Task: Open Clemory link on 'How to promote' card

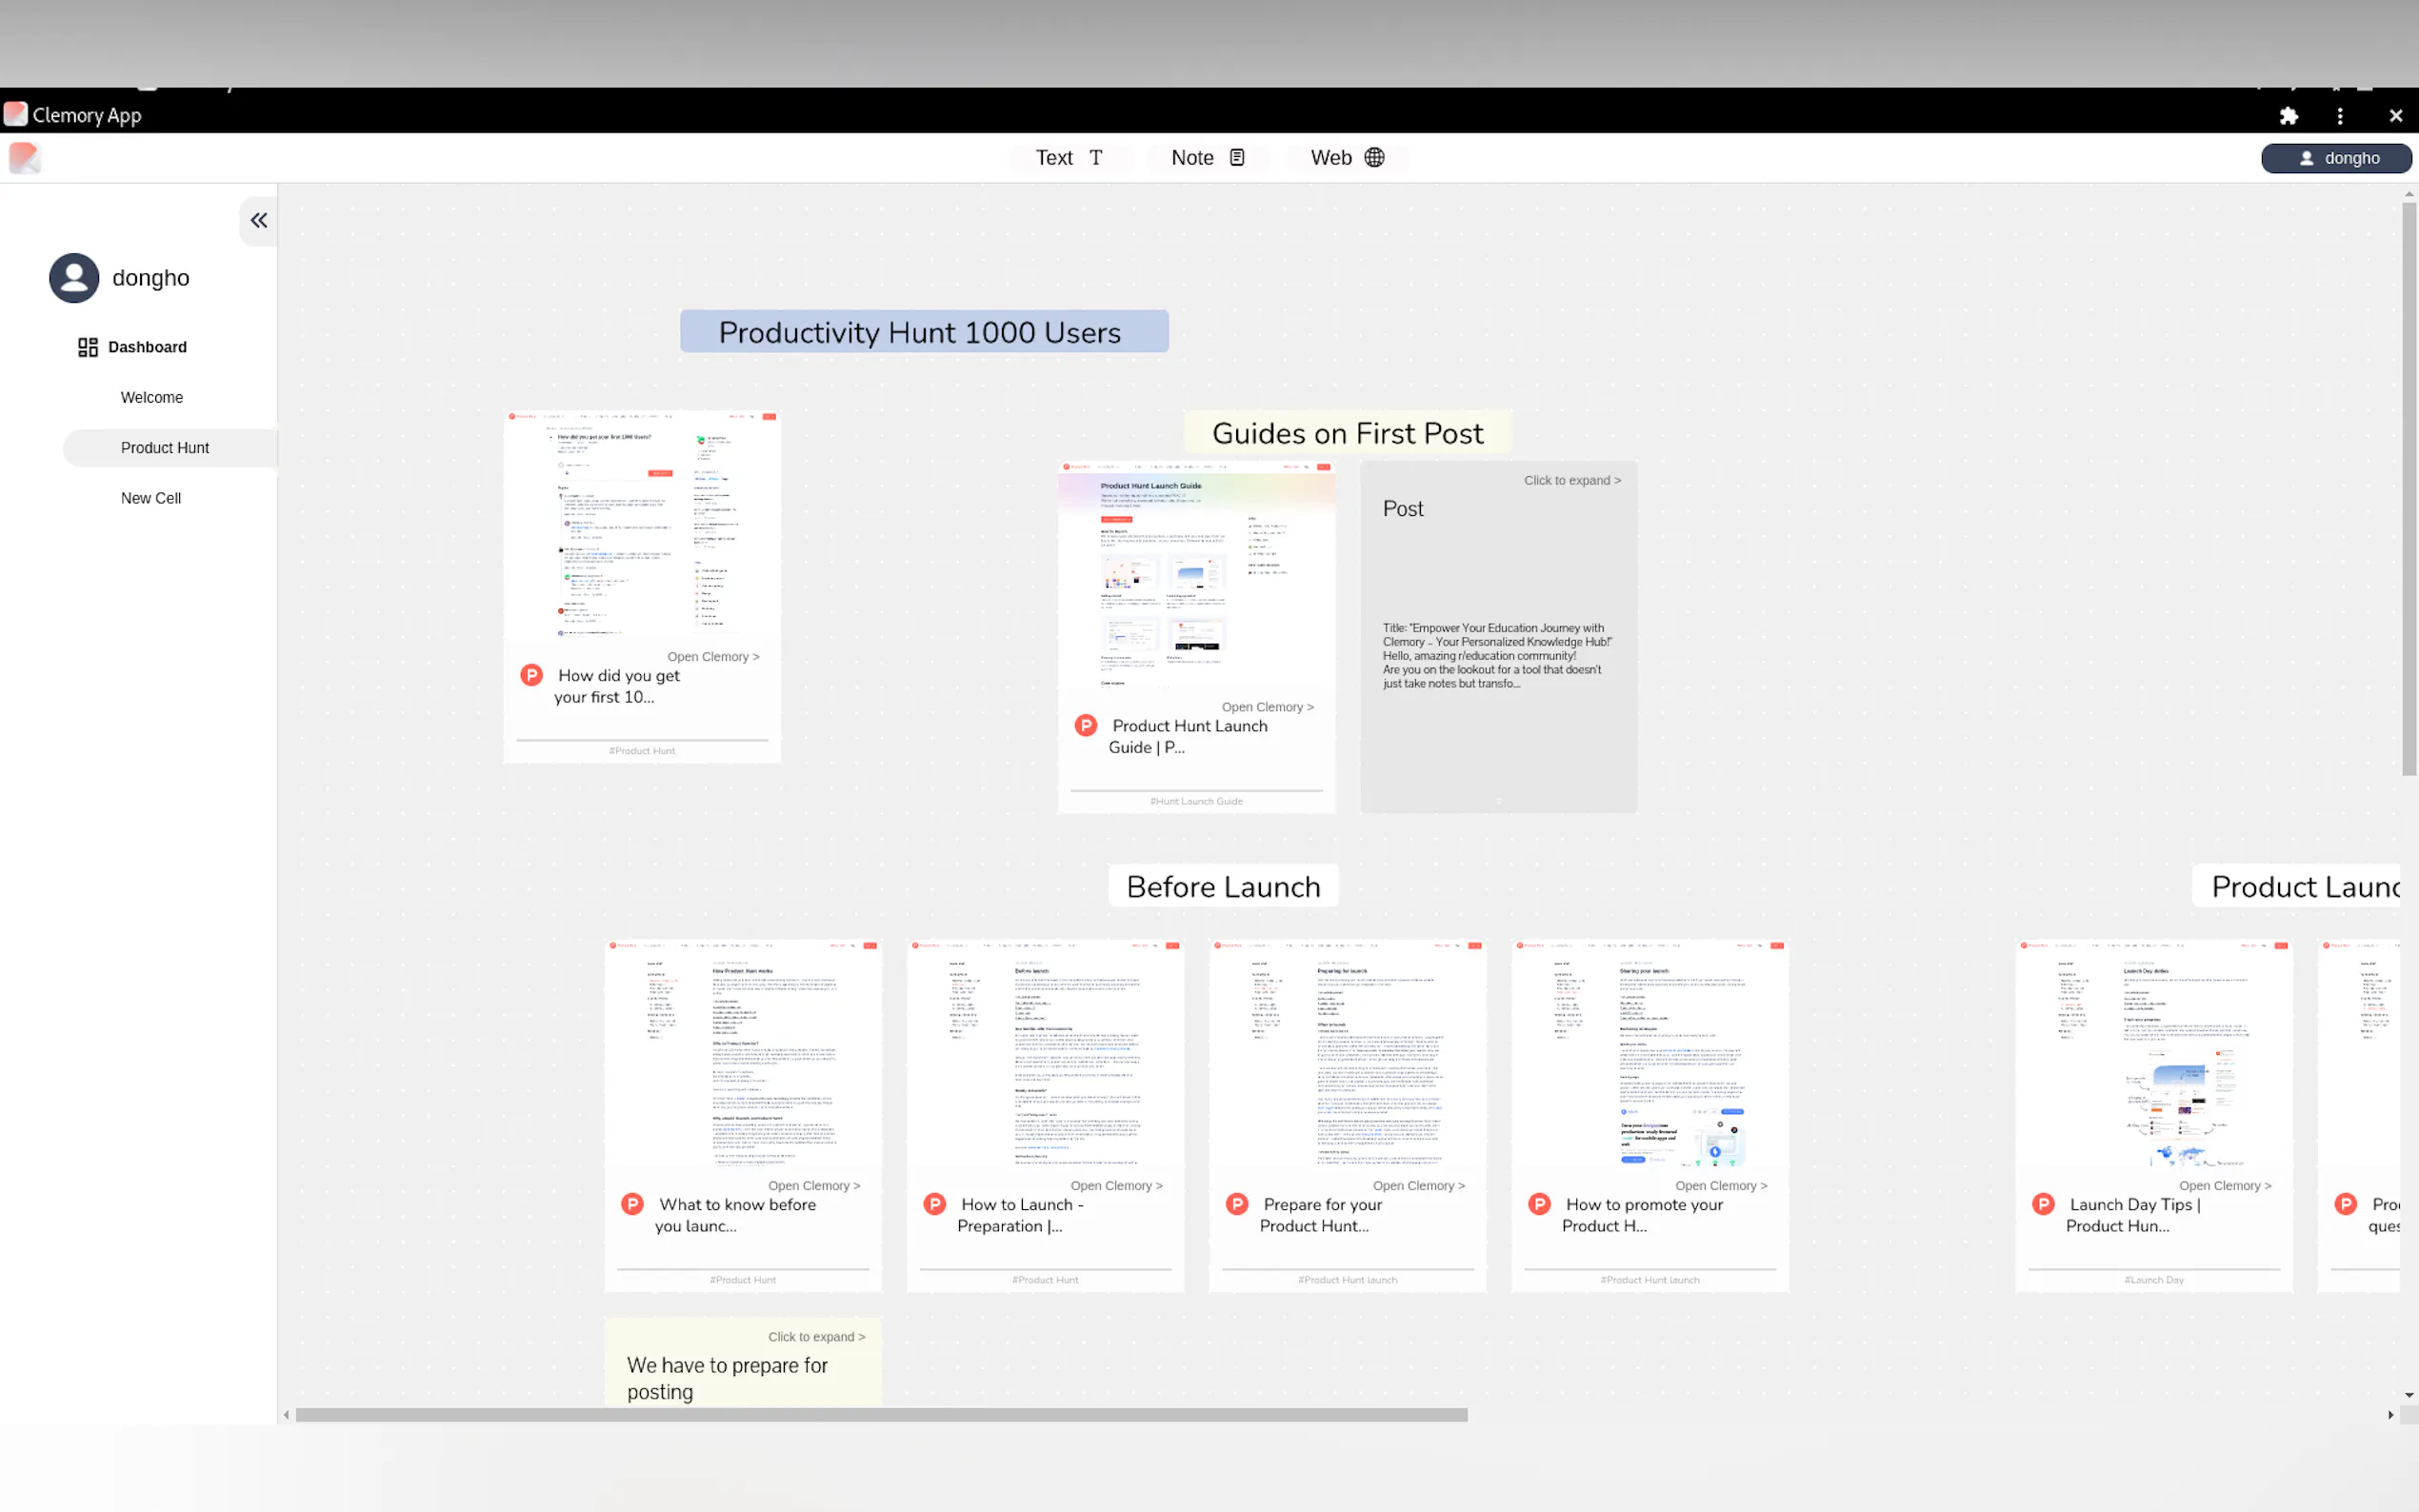Action: [1721, 1185]
